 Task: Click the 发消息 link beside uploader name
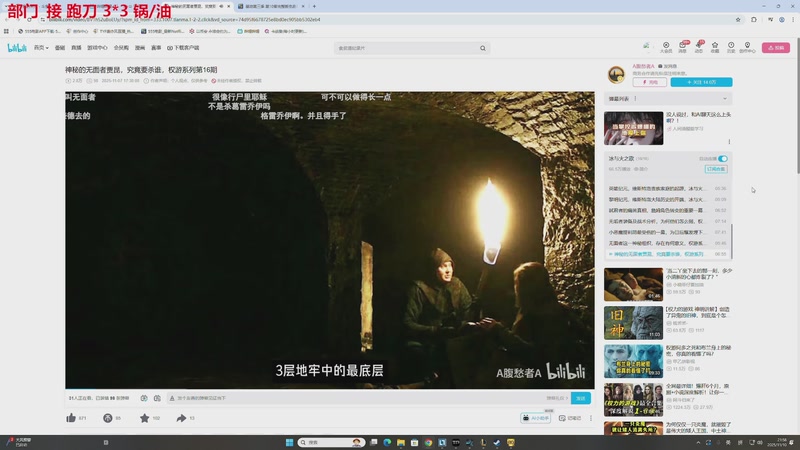(667, 66)
